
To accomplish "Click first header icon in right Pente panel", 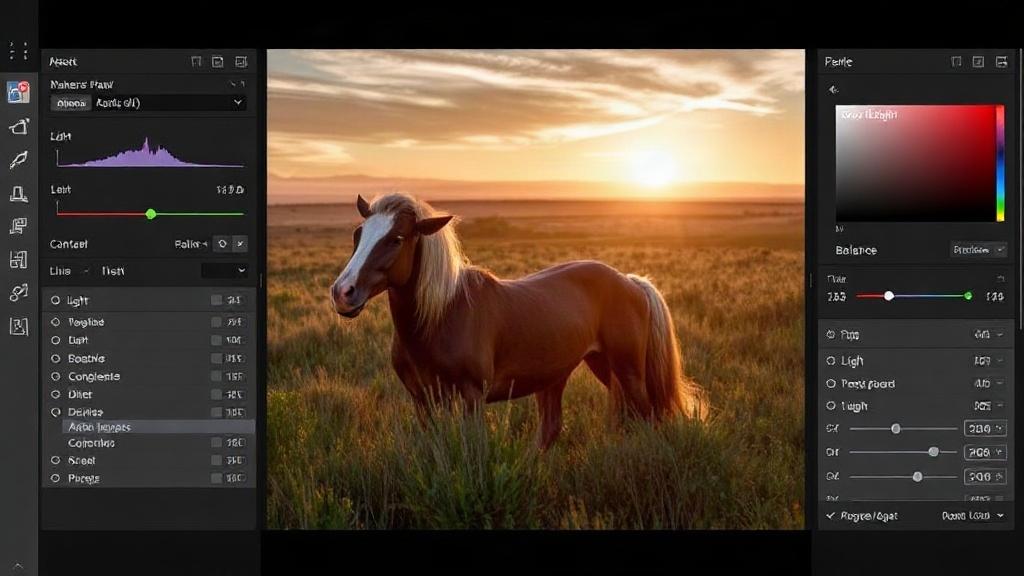I will (956, 61).
